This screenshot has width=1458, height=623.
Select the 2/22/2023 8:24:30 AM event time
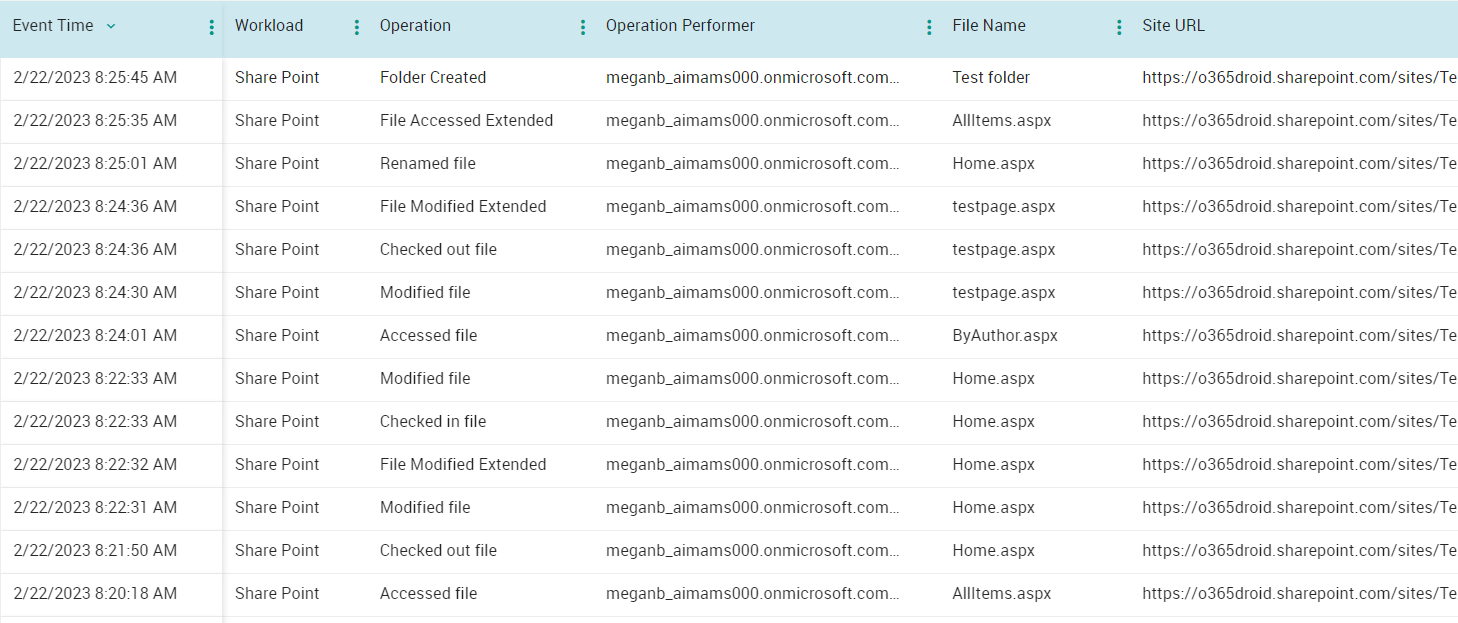pos(95,293)
